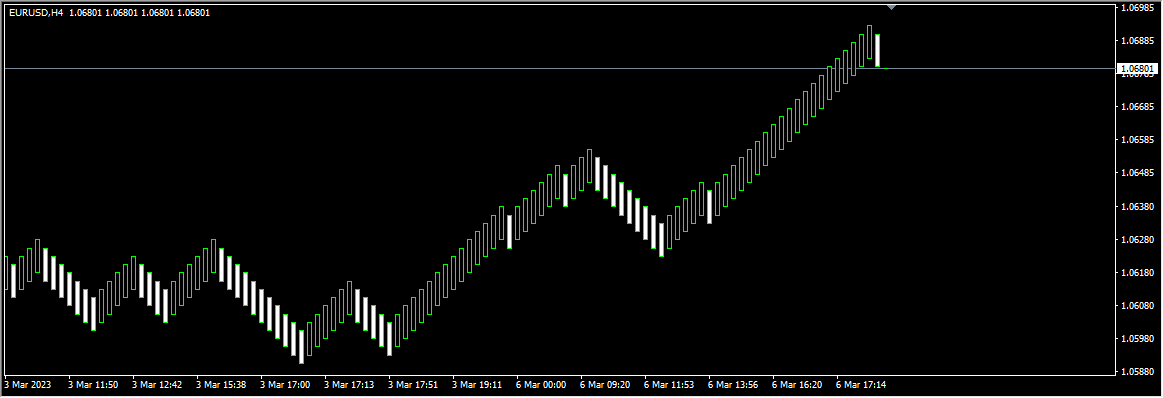The image size is (1163, 398).
Task: Click the 6 Mar 00:00 time label
Action: [x=541, y=385]
